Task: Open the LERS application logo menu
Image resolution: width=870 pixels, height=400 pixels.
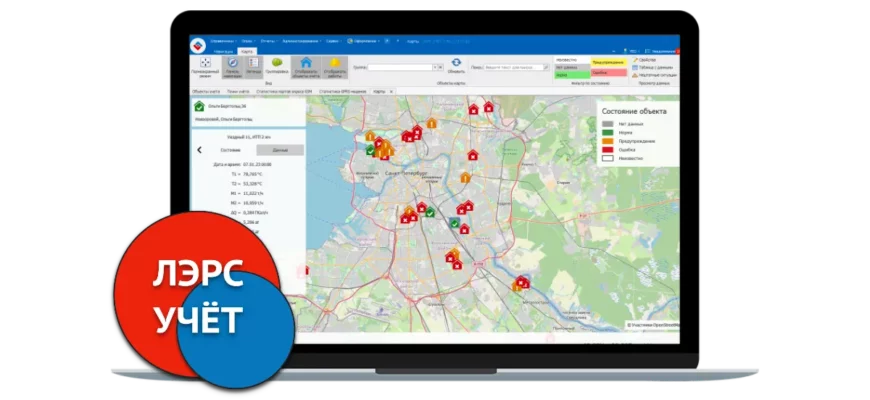Action: pos(198,44)
